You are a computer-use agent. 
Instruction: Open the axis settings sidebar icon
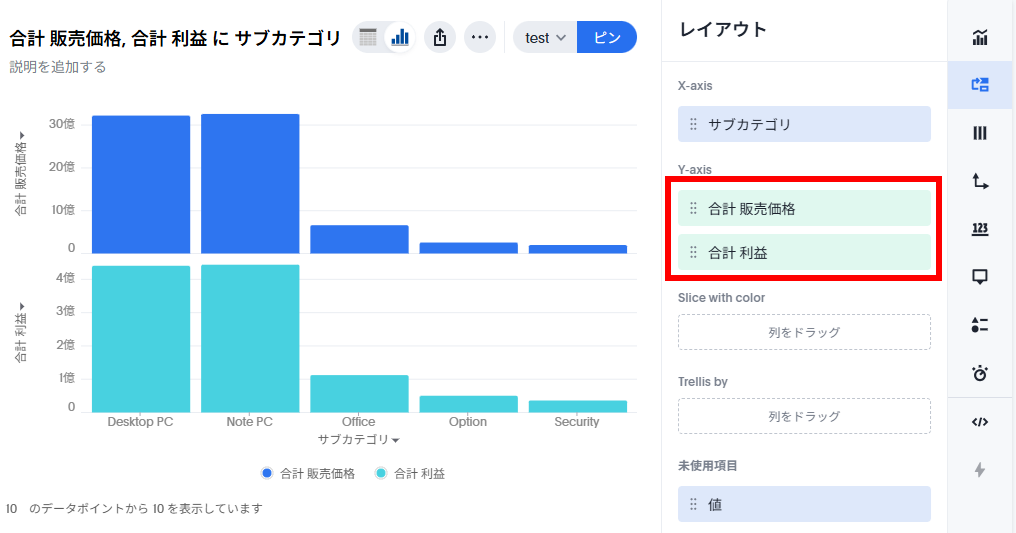(x=980, y=181)
